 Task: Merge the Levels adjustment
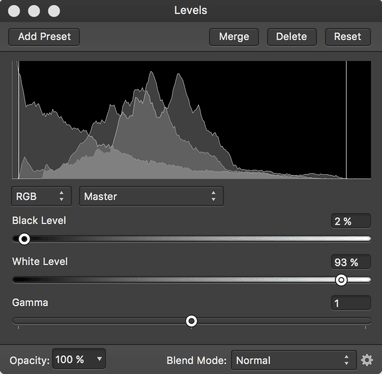tap(234, 37)
